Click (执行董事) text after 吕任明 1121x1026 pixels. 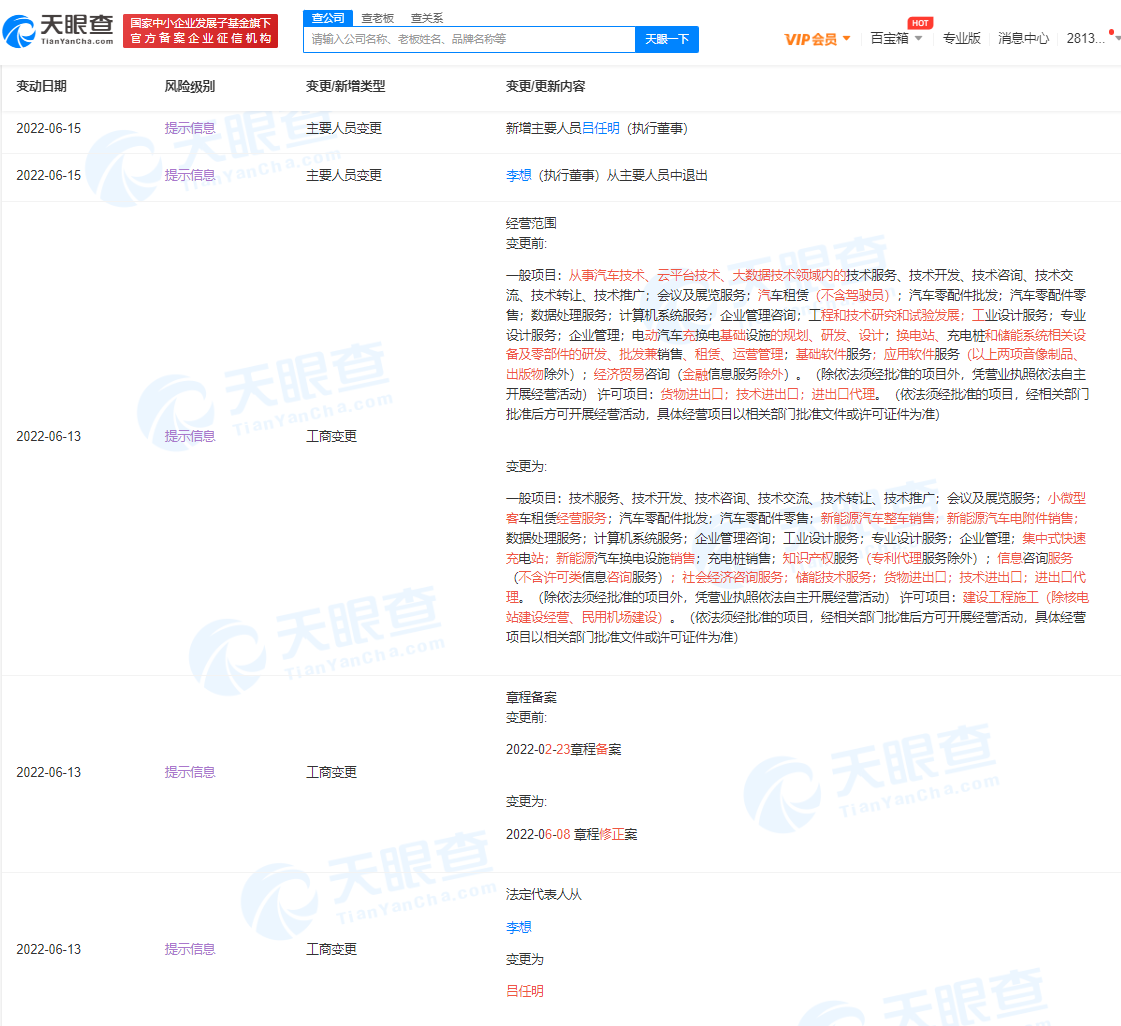tap(657, 129)
